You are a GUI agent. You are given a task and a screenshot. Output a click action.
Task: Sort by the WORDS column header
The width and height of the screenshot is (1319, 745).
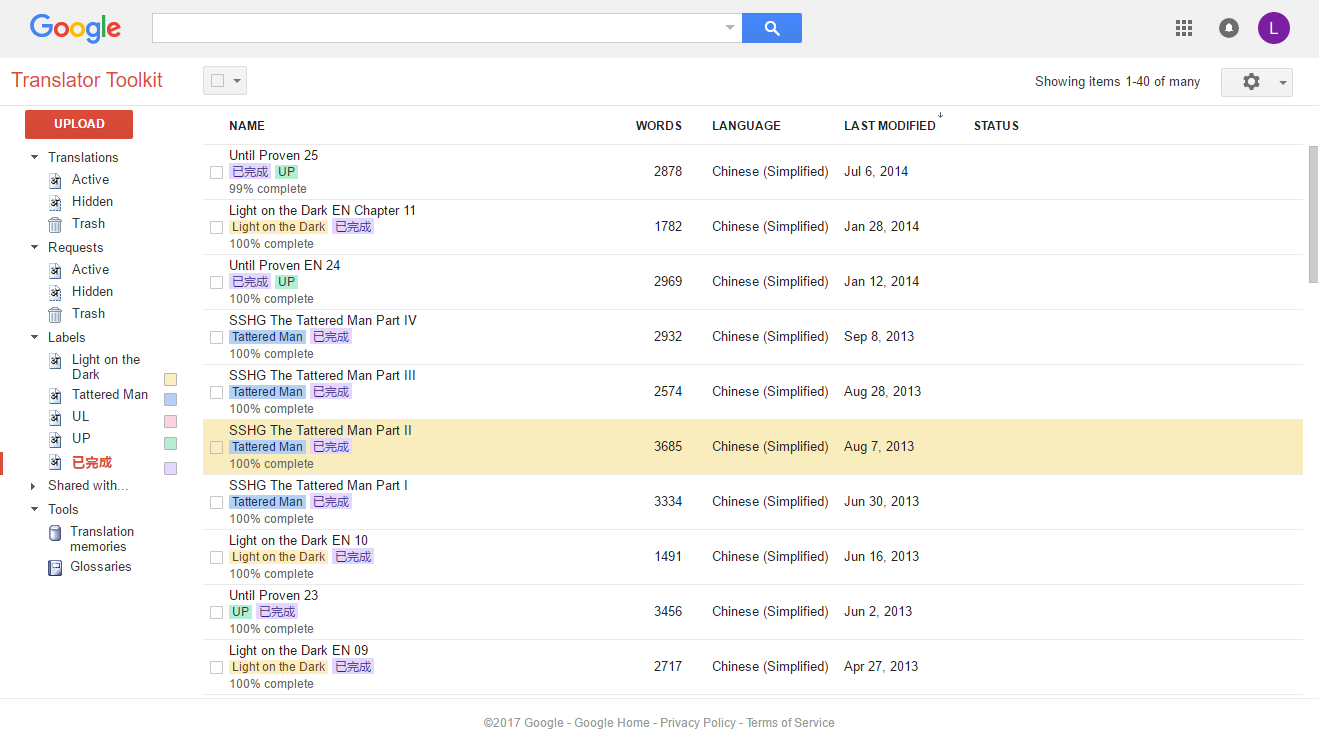pos(659,126)
